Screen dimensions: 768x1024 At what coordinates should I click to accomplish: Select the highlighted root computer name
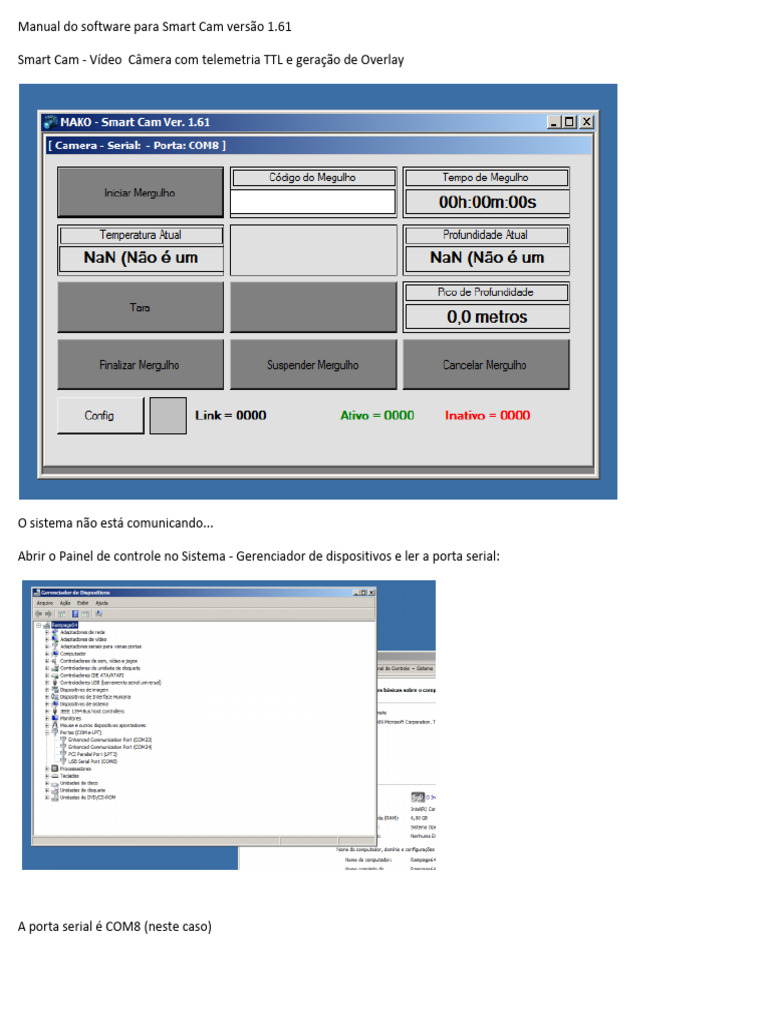pyautogui.click(x=65, y=625)
